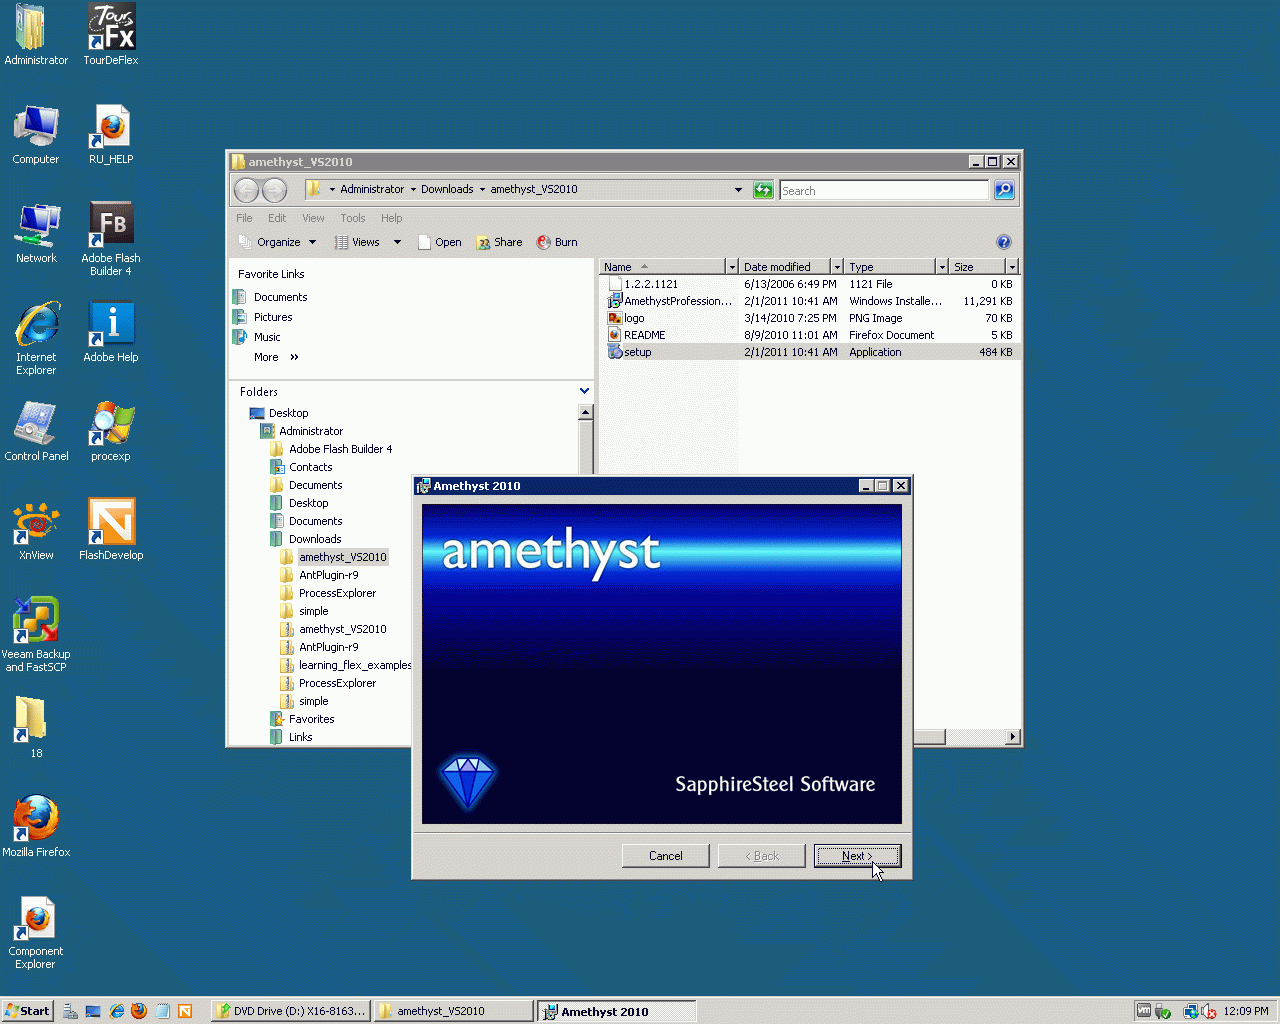
Task: Select the FlashDevelop desktop icon
Action: [x=111, y=530]
